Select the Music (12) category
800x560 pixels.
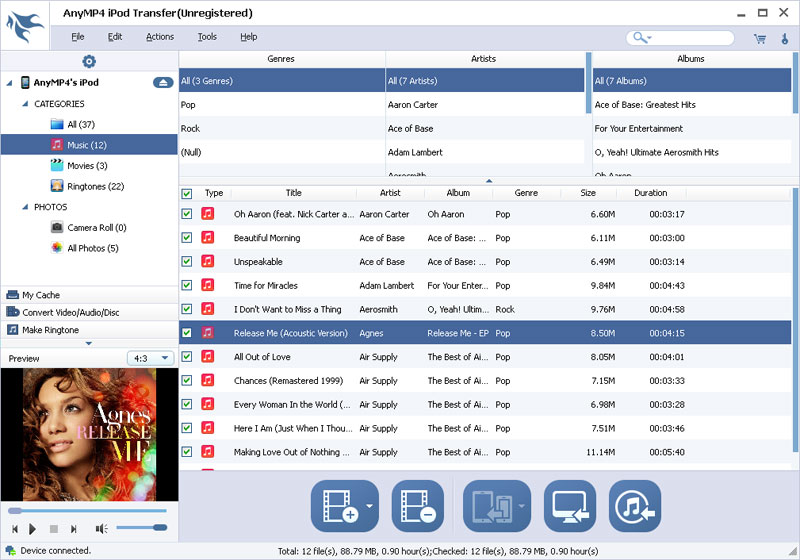tap(89, 145)
